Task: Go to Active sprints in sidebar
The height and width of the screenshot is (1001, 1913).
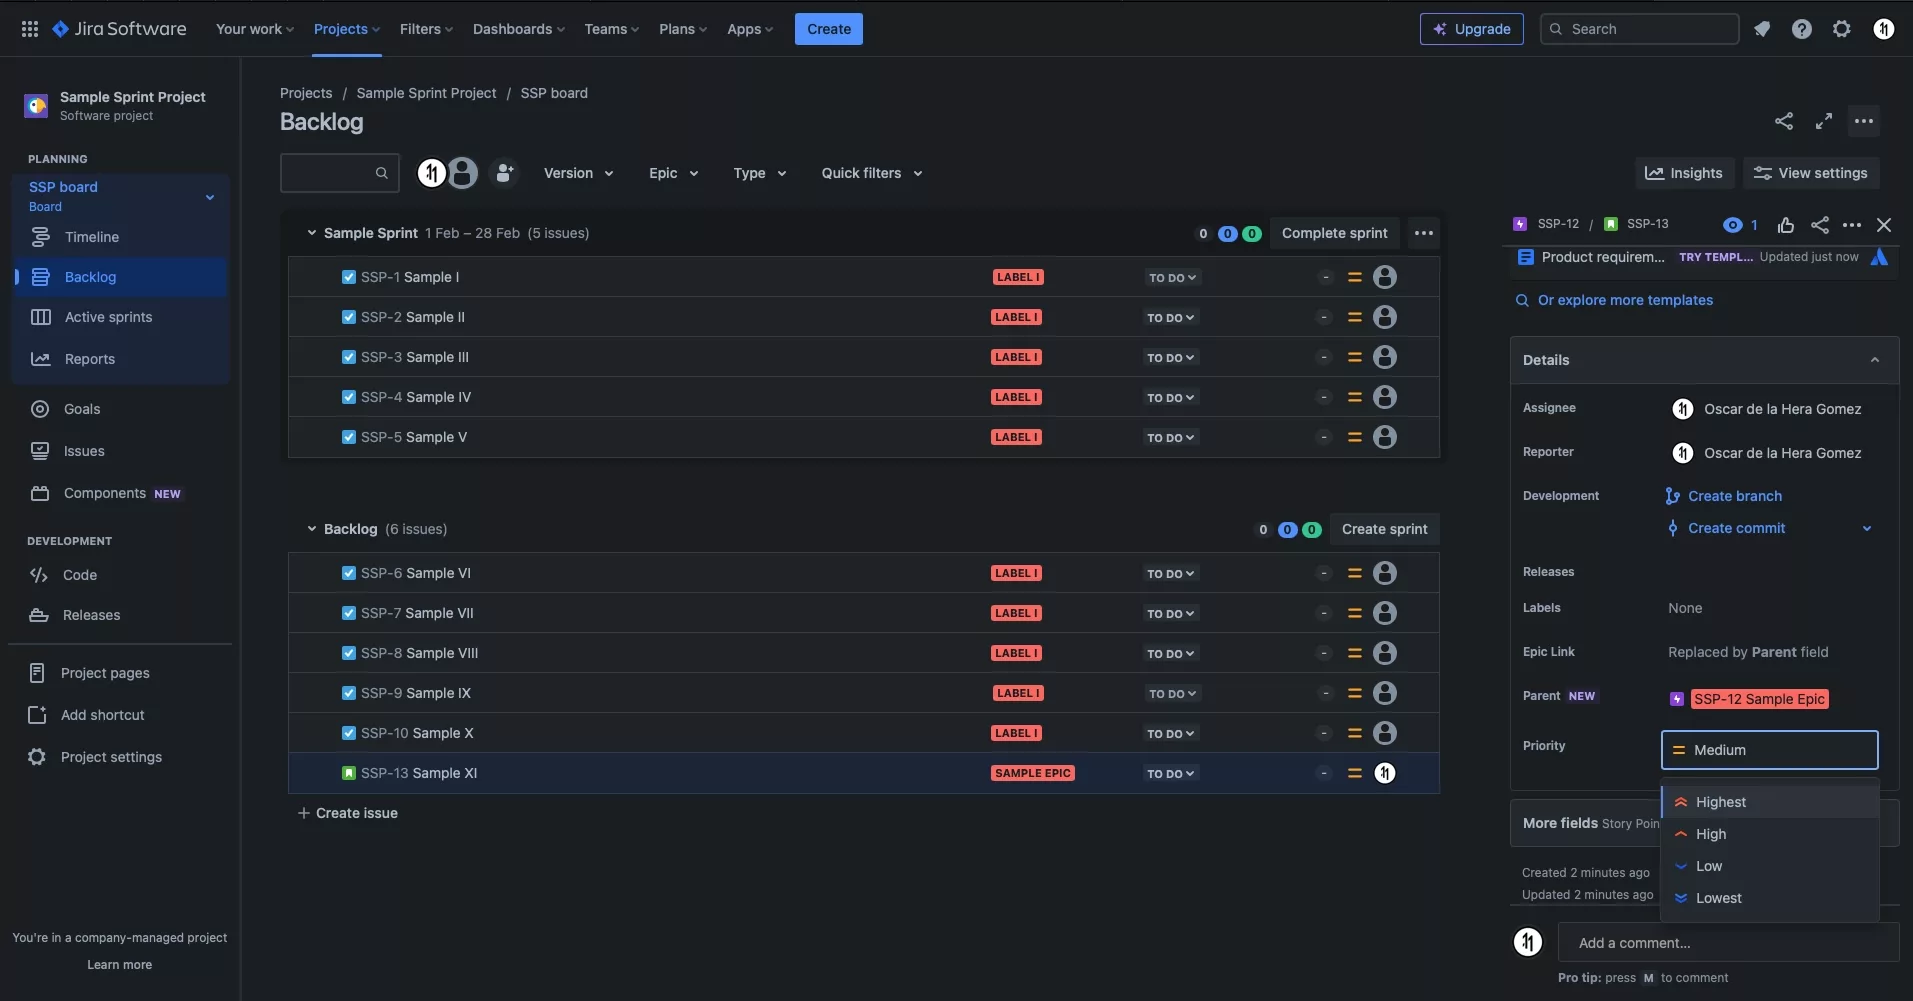Action: tap(108, 317)
